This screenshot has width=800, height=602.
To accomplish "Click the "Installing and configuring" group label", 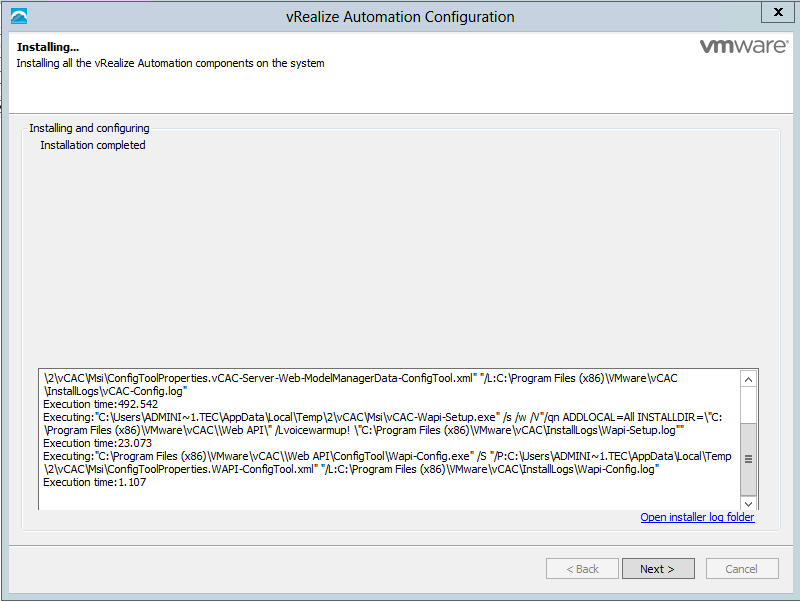I will pos(89,128).
